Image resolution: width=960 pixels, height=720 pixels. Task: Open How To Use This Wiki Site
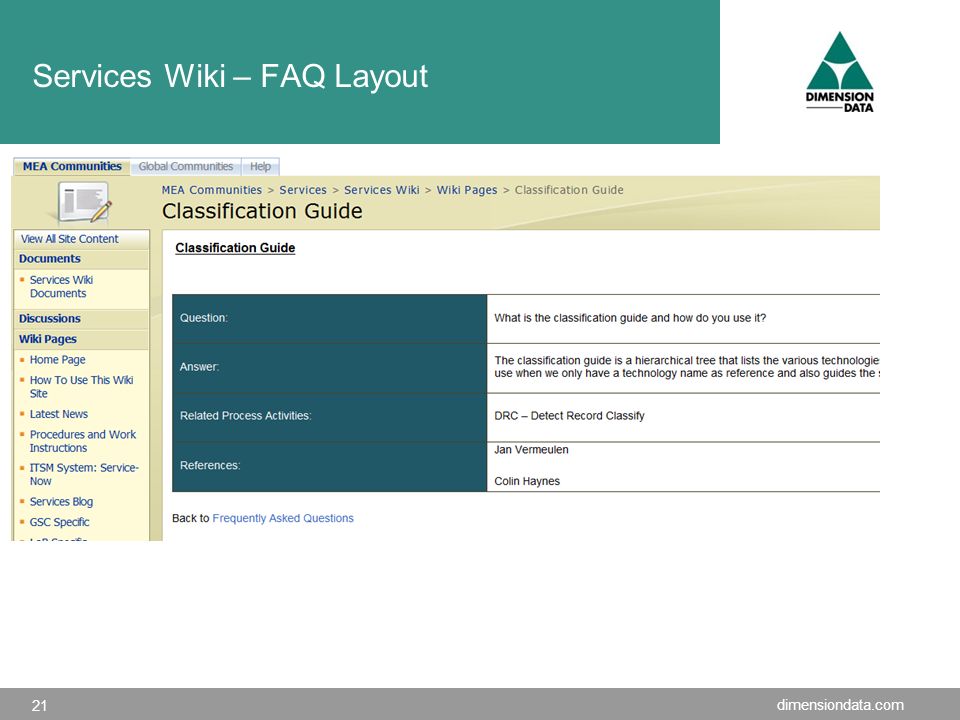[x=81, y=387]
